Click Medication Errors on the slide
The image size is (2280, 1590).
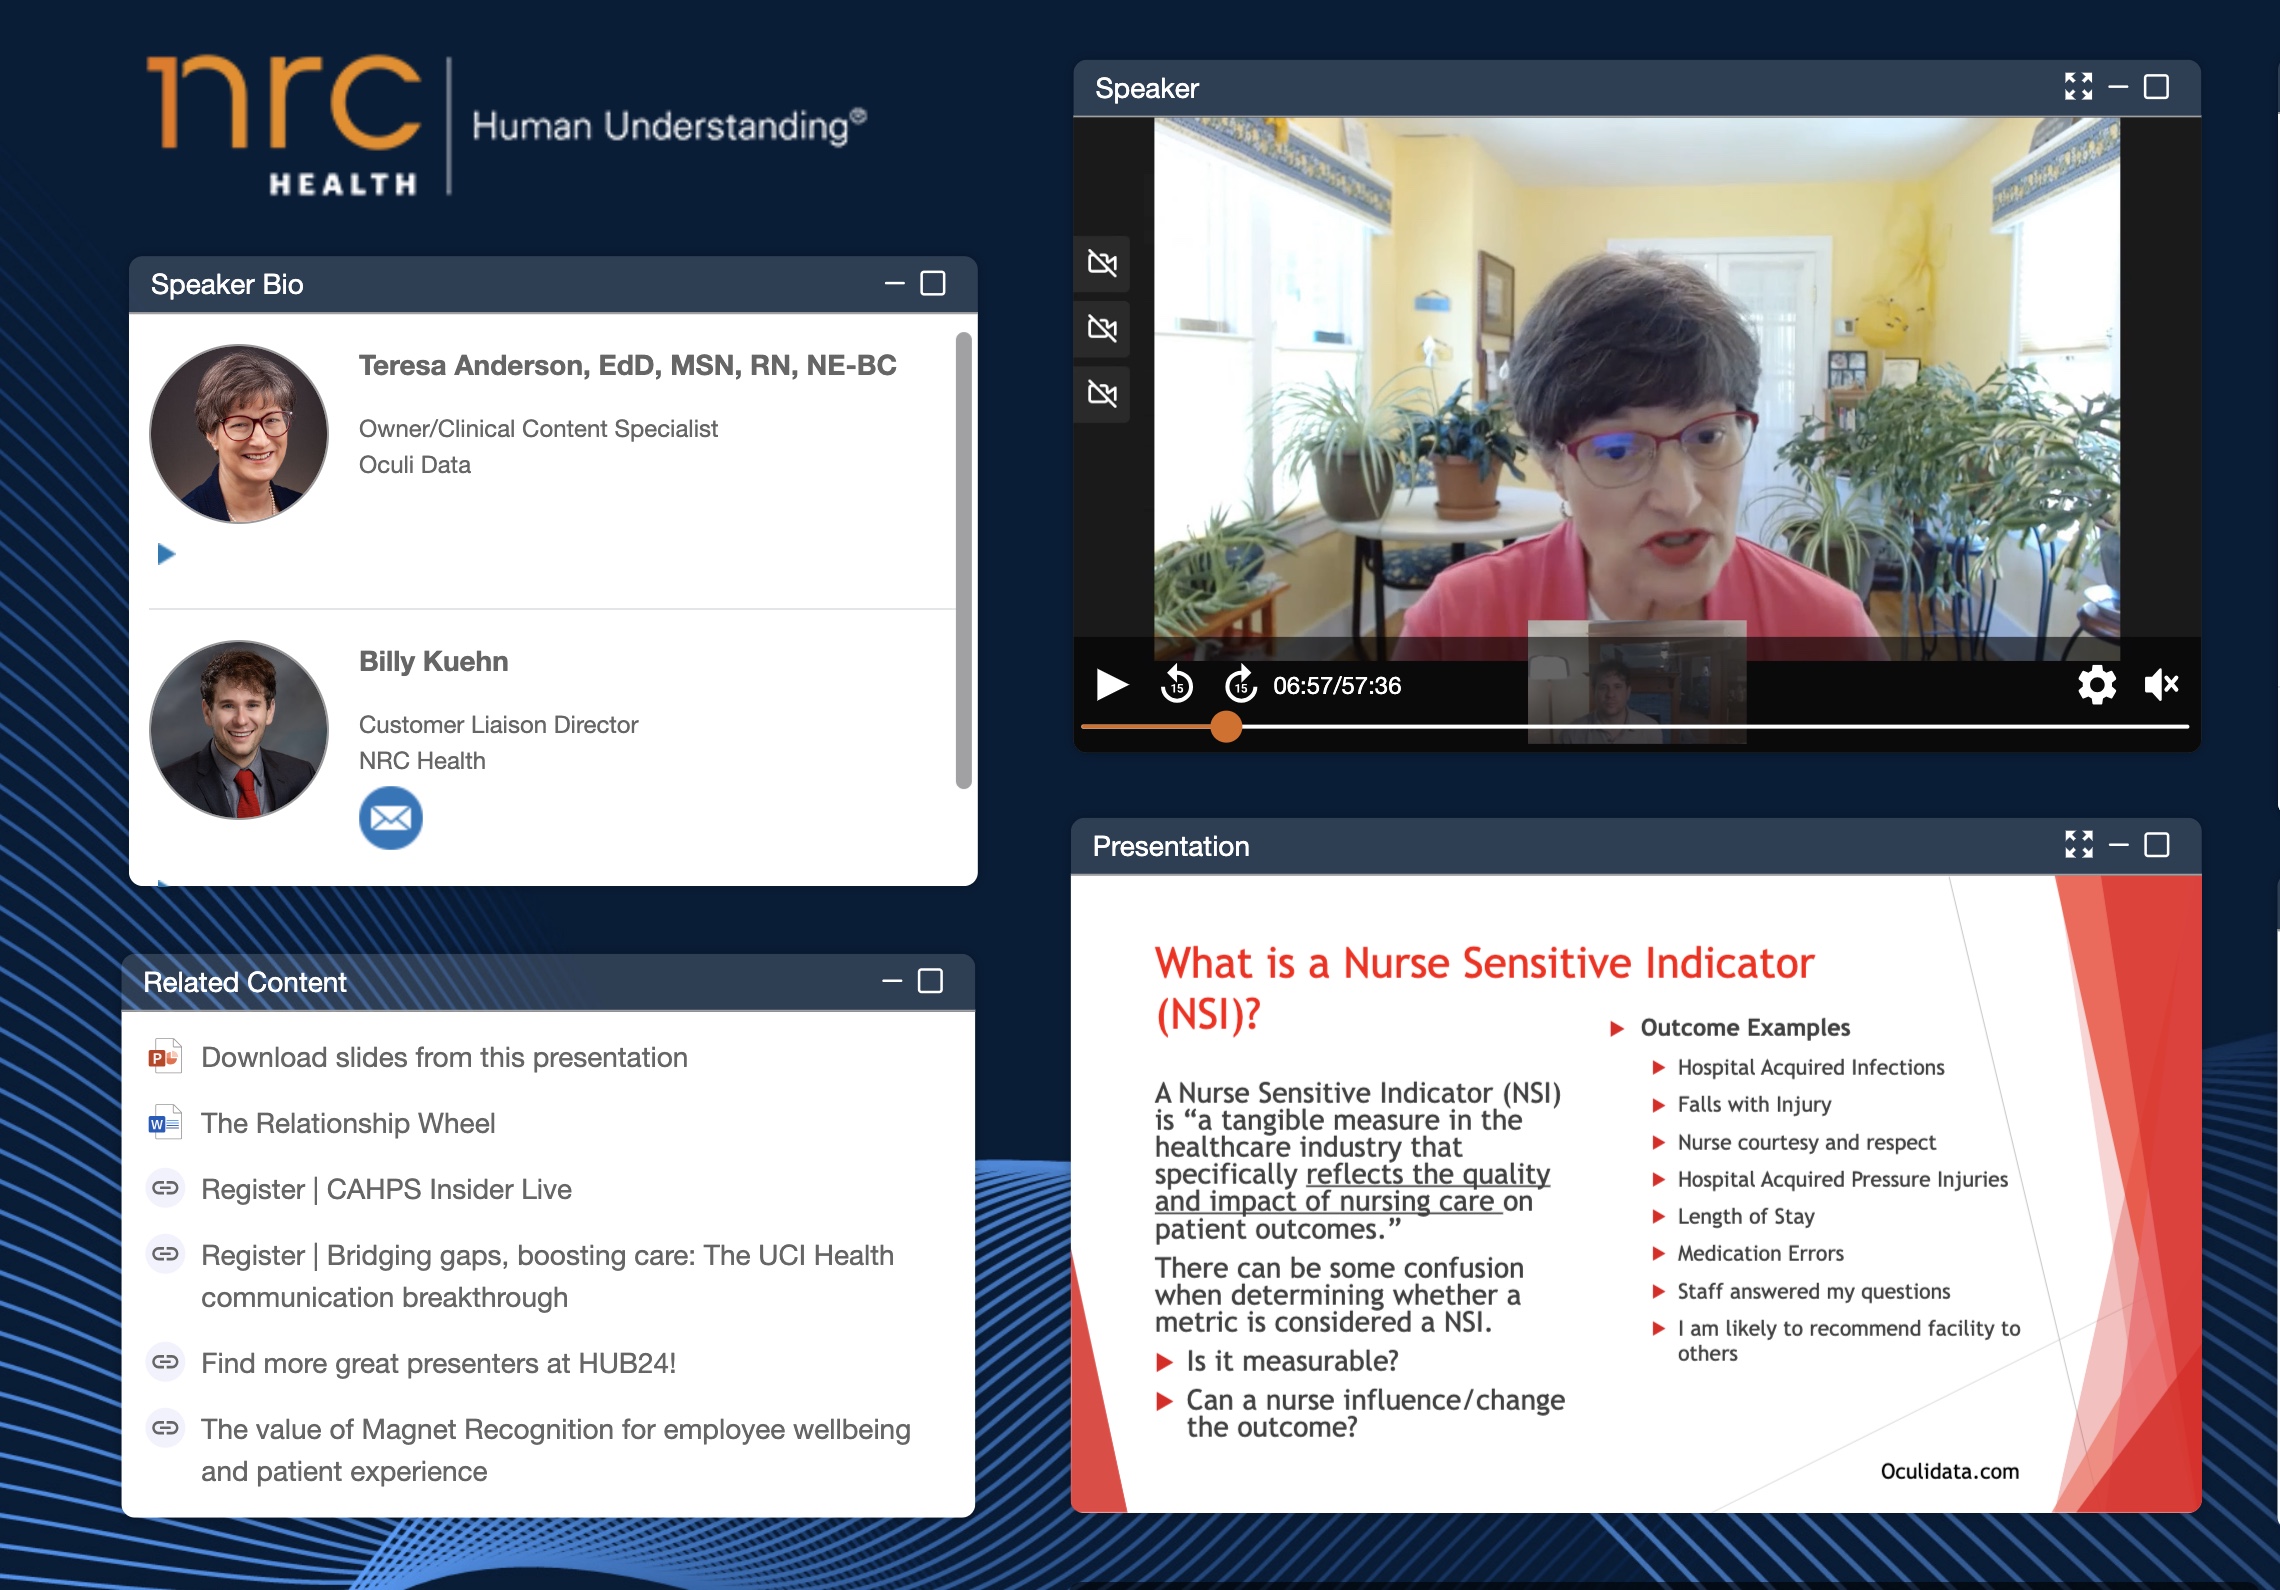click(x=1760, y=1253)
